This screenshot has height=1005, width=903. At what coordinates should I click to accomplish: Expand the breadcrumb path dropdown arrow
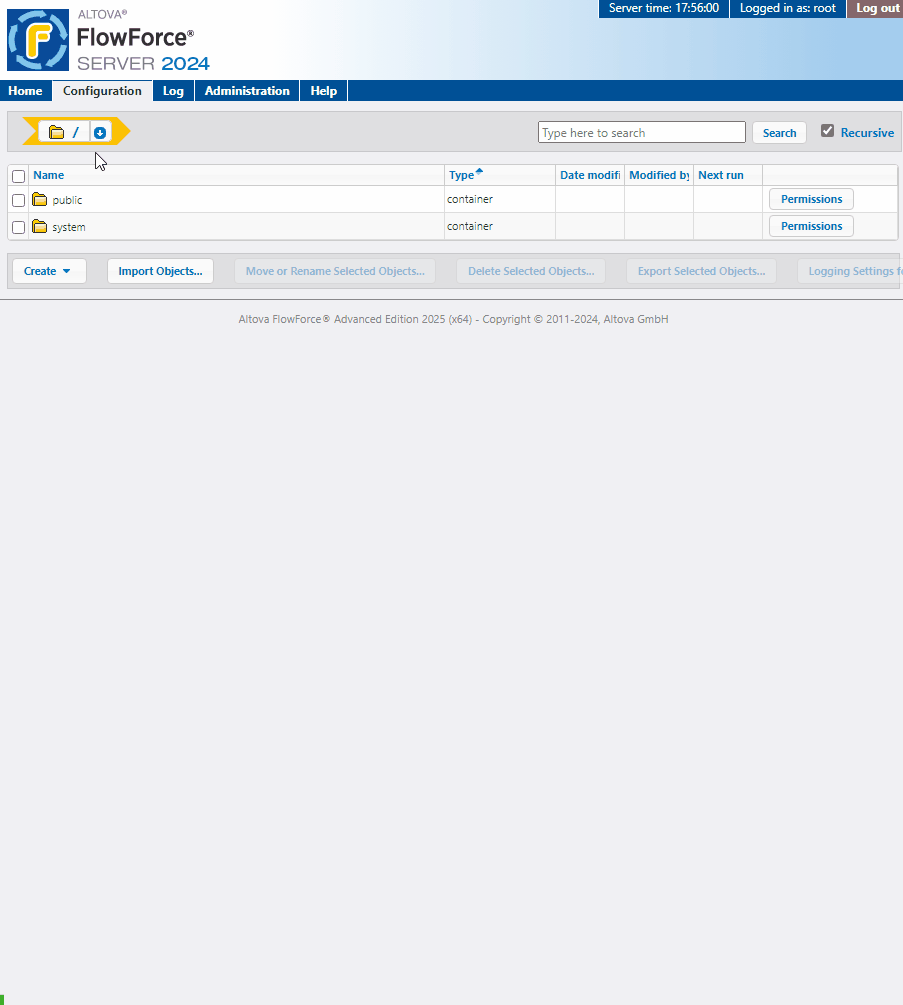(x=100, y=132)
